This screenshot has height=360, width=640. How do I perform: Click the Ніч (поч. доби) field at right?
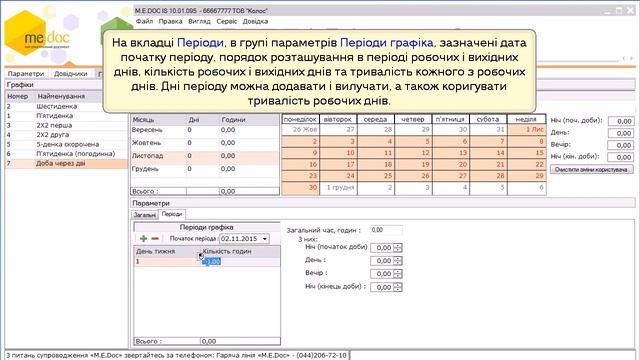point(620,121)
